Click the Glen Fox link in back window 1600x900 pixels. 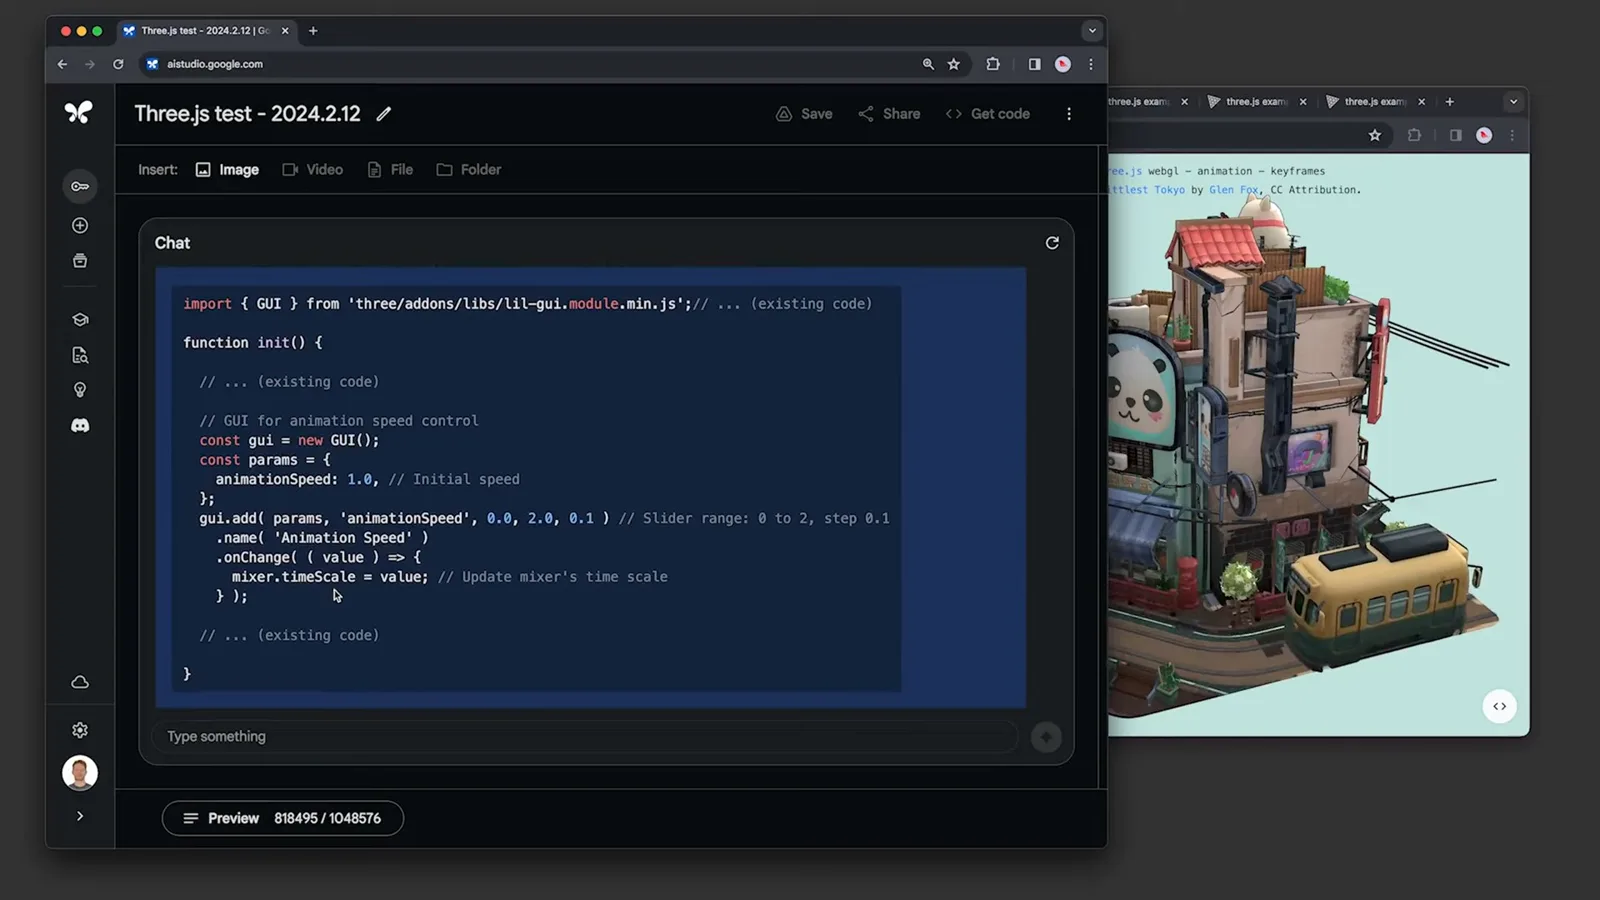coord(1234,190)
